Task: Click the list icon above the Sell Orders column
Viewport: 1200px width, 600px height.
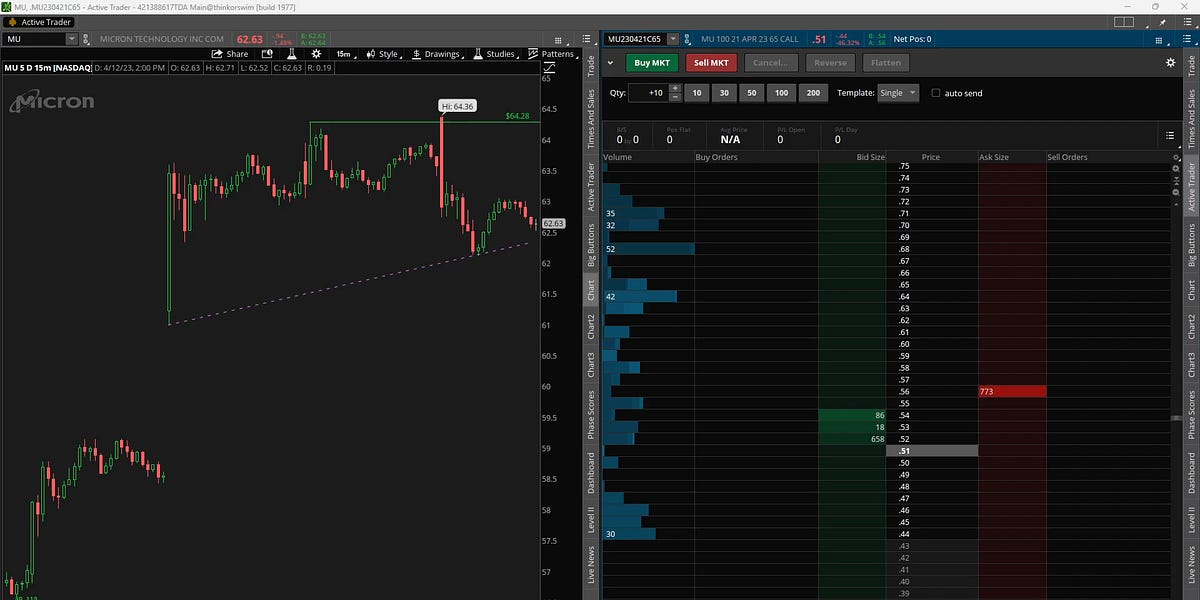Action: point(1170,135)
